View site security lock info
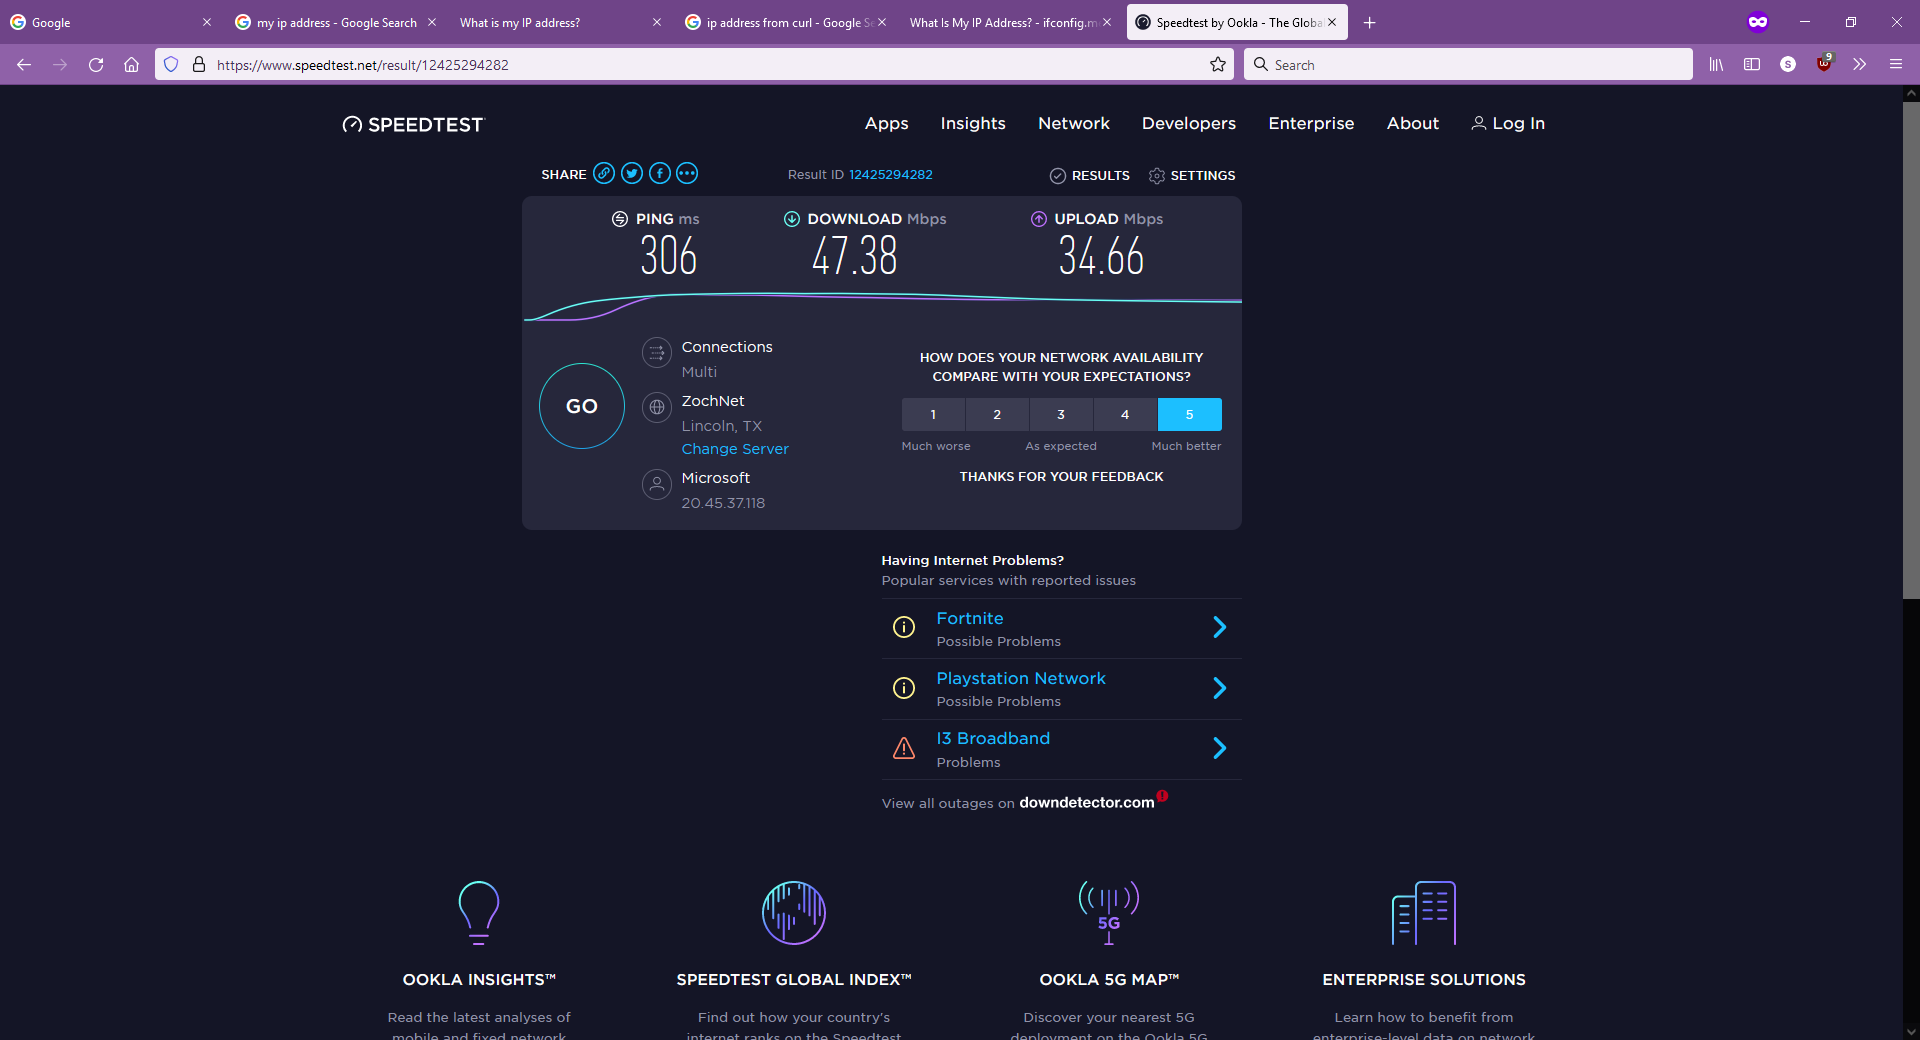Screen dimensions: 1920x1040 click(x=199, y=64)
